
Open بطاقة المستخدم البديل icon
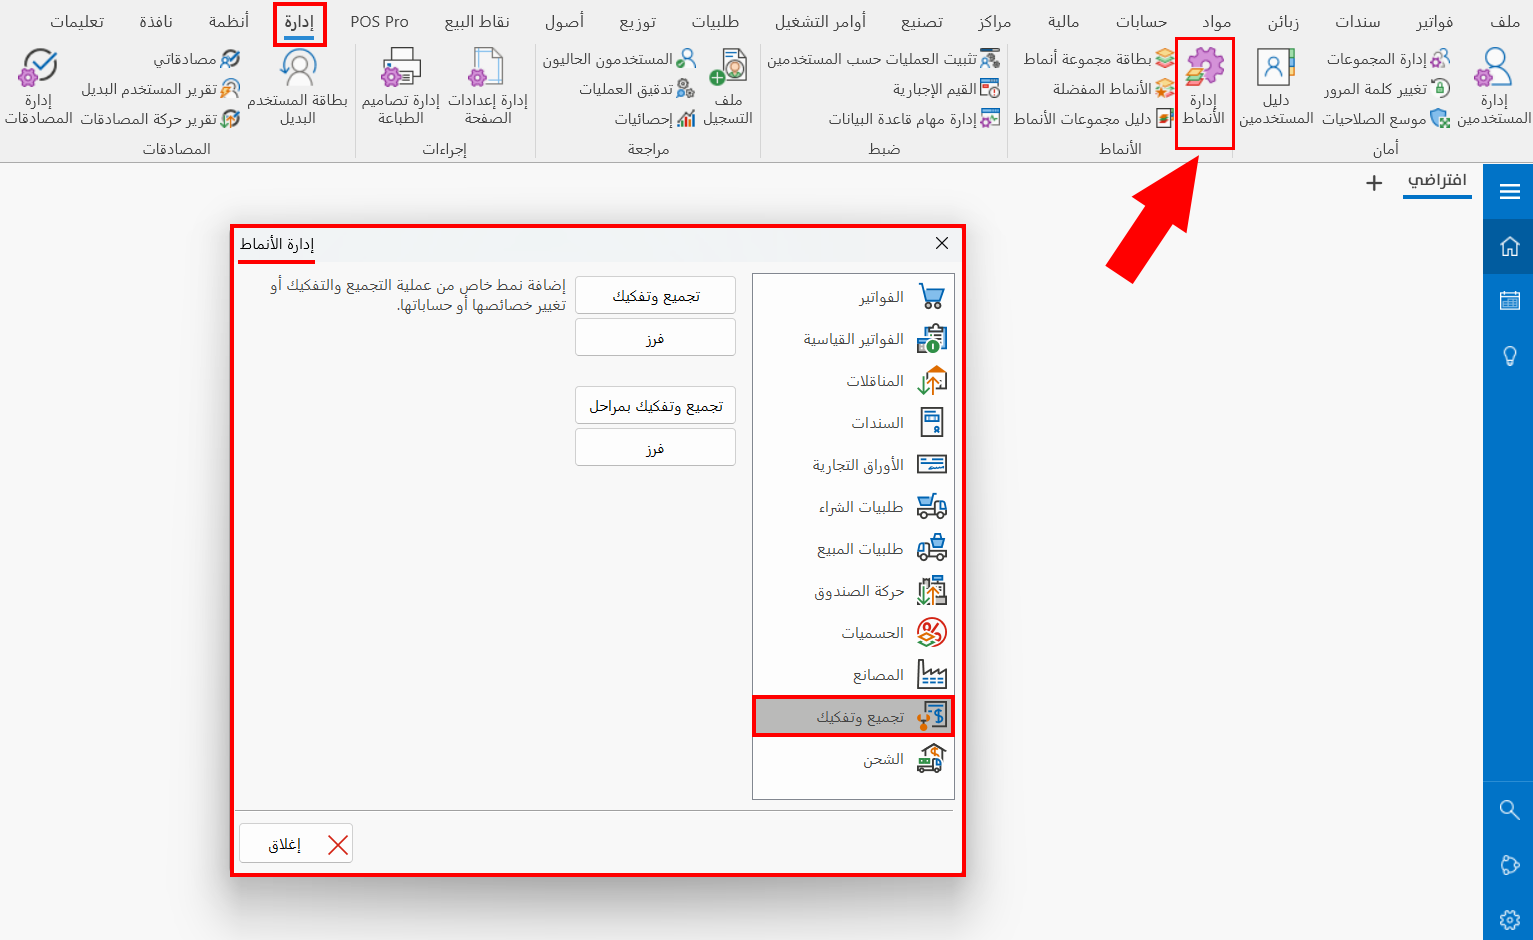pyautogui.click(x=297, y=88)
